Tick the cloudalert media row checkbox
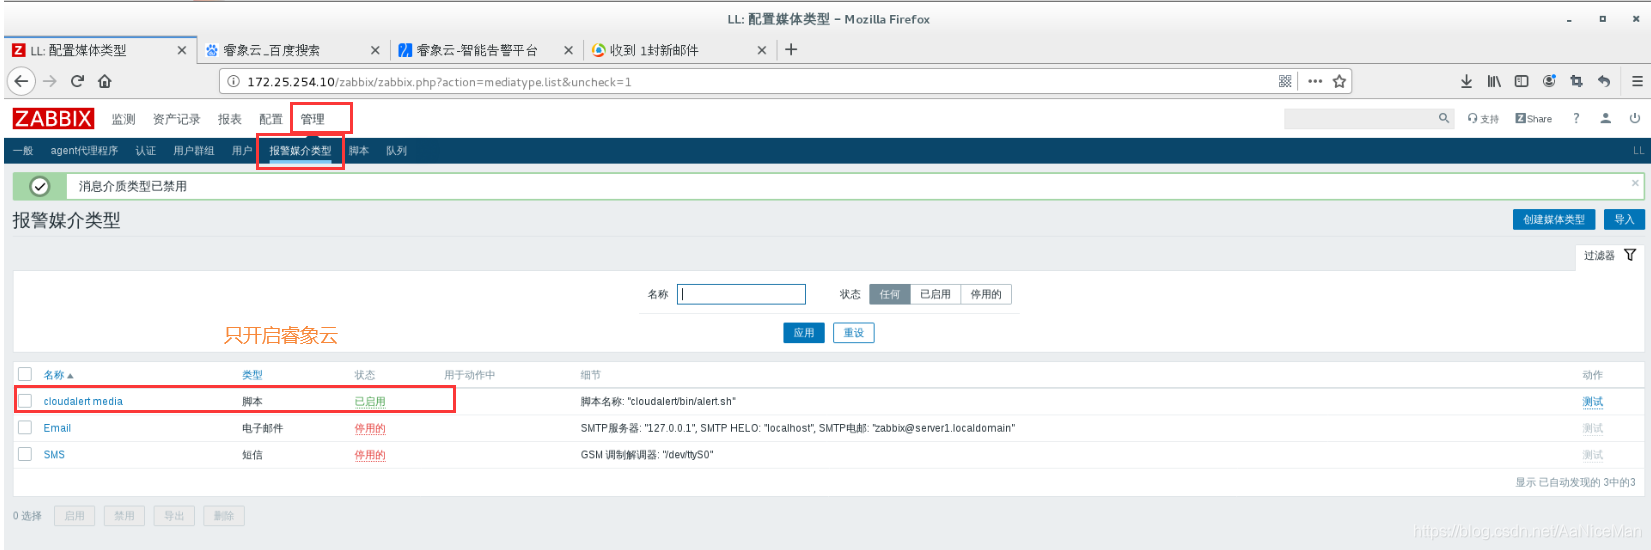The width and height of the screenshot is (1651, 550). tap(25, 400)
